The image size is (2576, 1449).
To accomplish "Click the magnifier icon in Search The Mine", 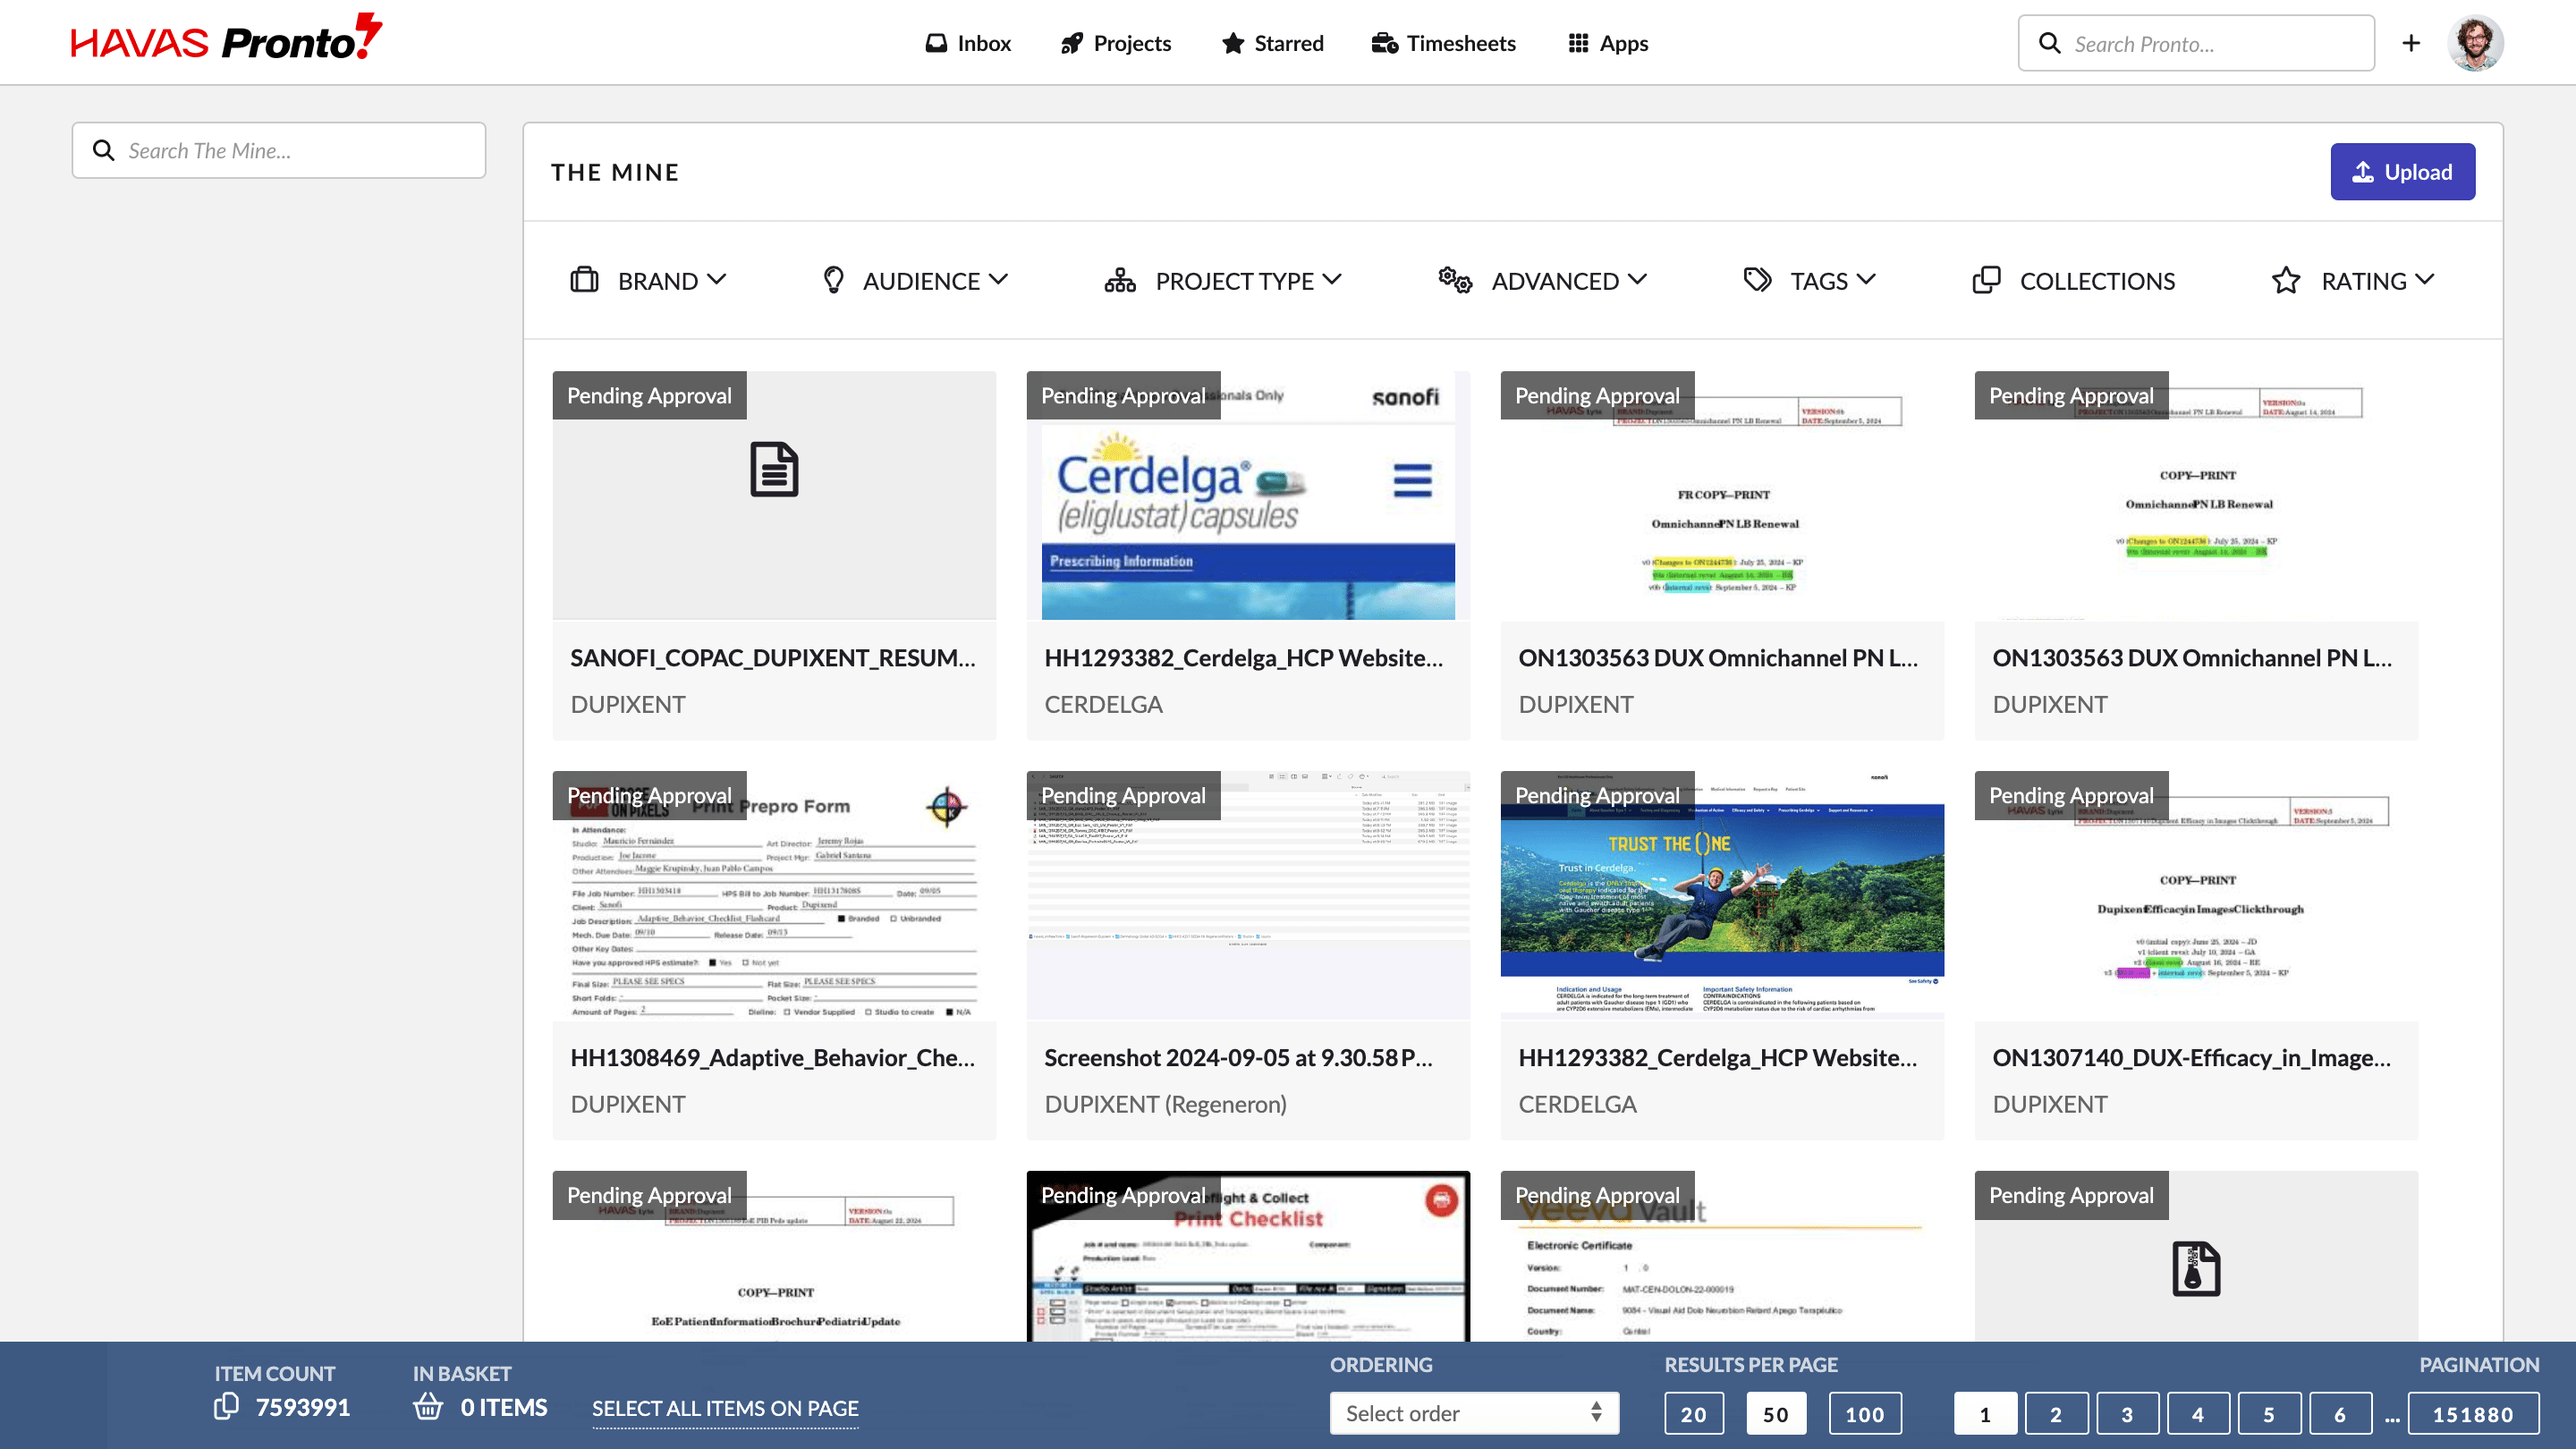I will 103,150.
